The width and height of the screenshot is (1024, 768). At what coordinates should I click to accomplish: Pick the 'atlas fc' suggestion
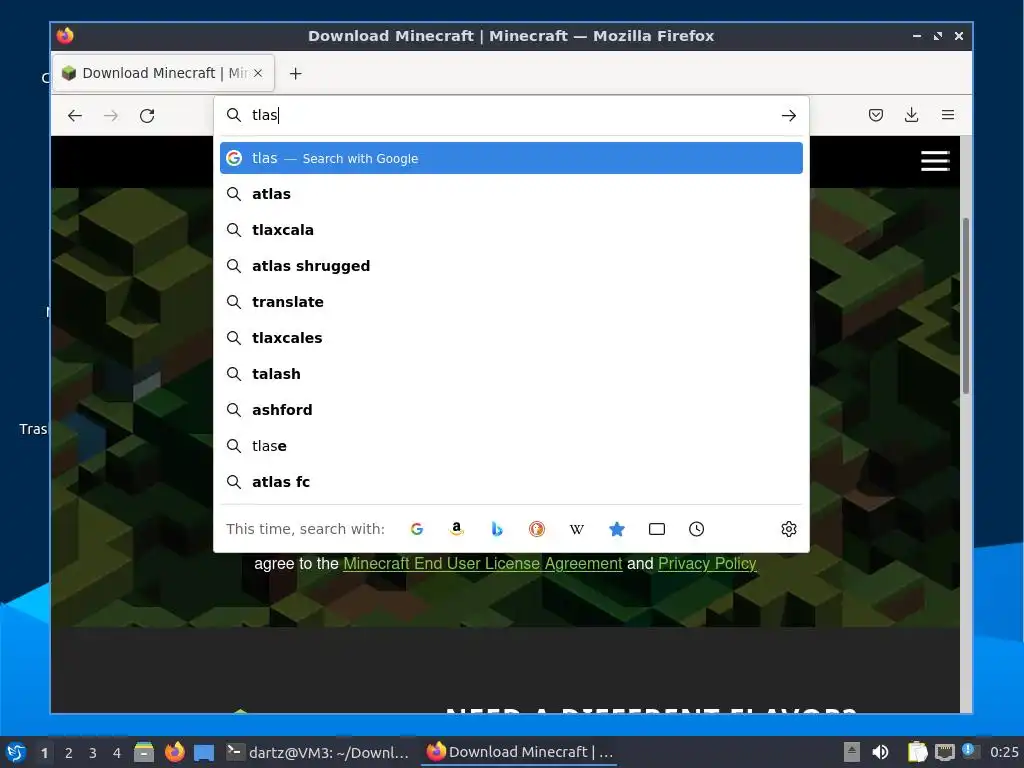tap(511, 481)
